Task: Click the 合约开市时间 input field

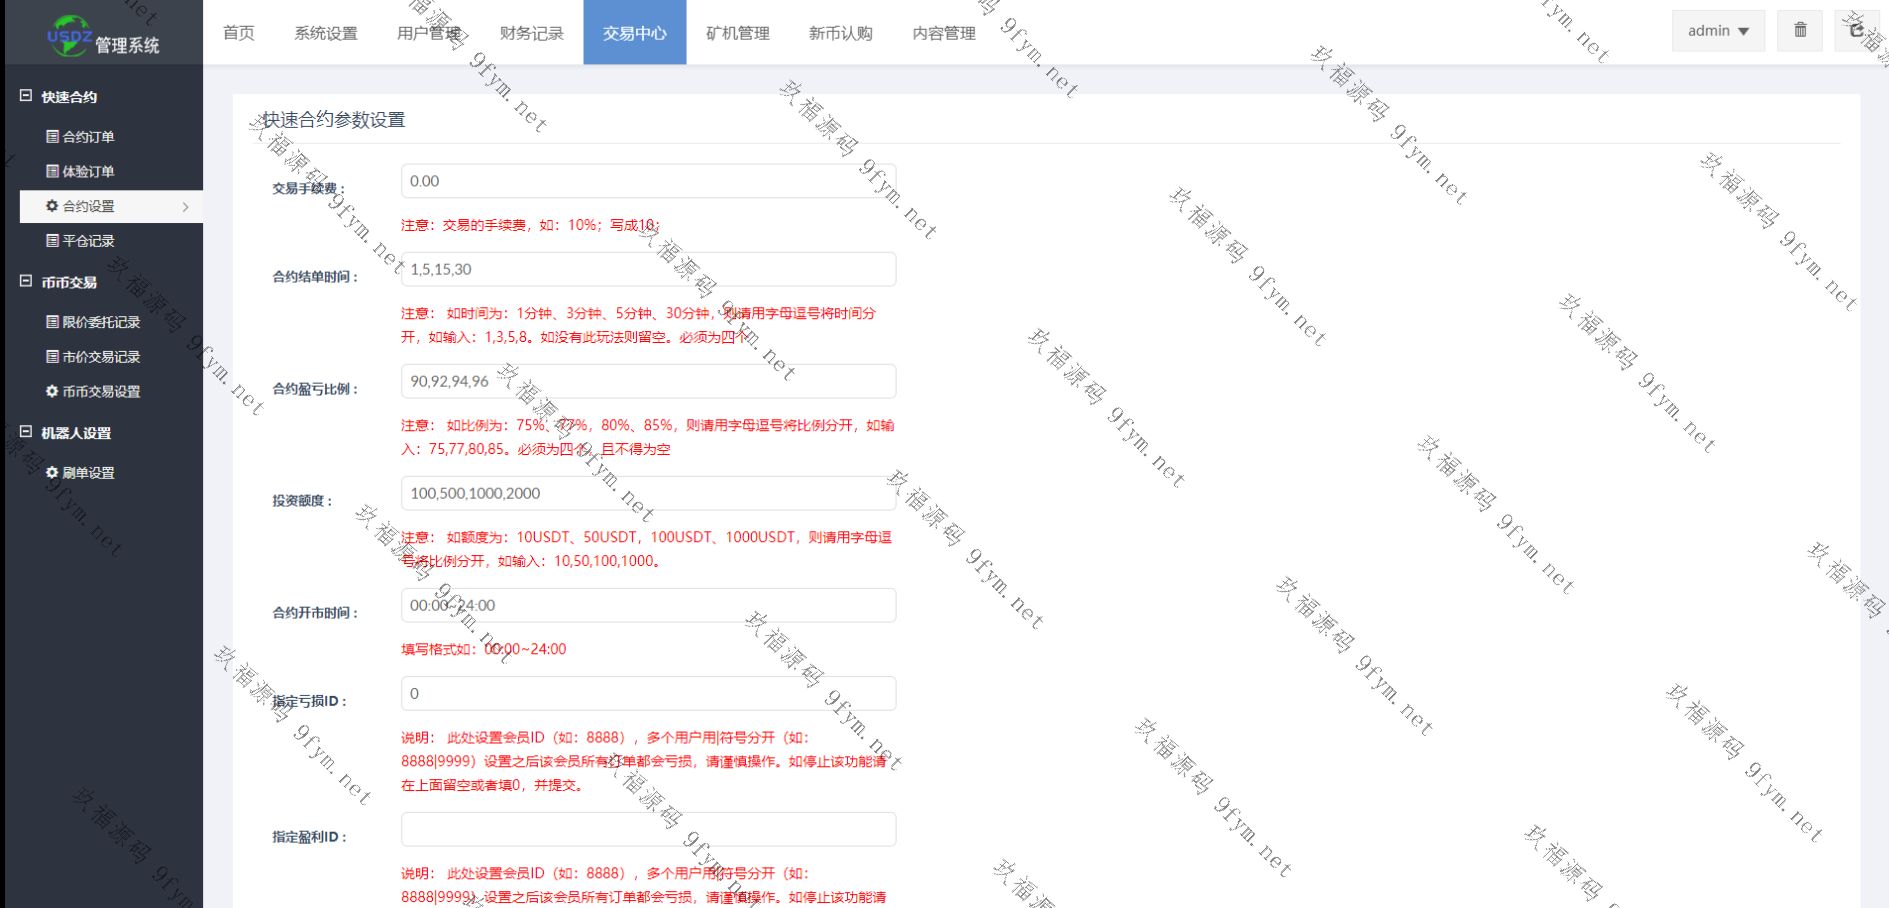Action: 649,605
